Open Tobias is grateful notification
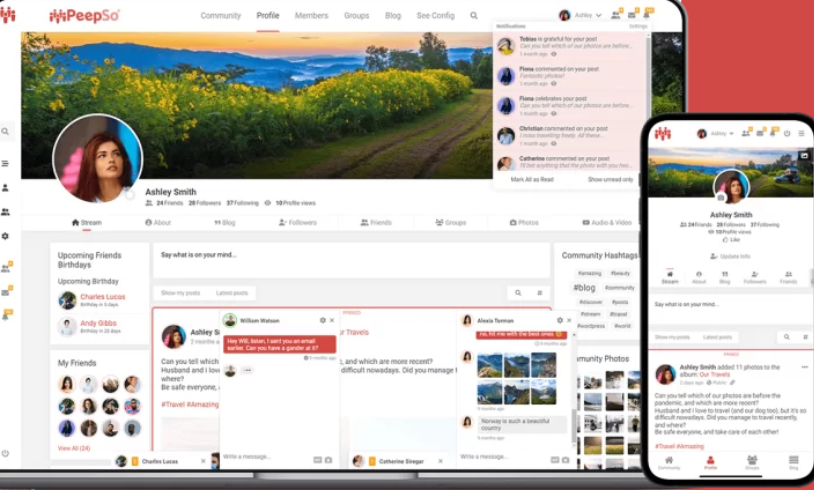 coord(570,46)
